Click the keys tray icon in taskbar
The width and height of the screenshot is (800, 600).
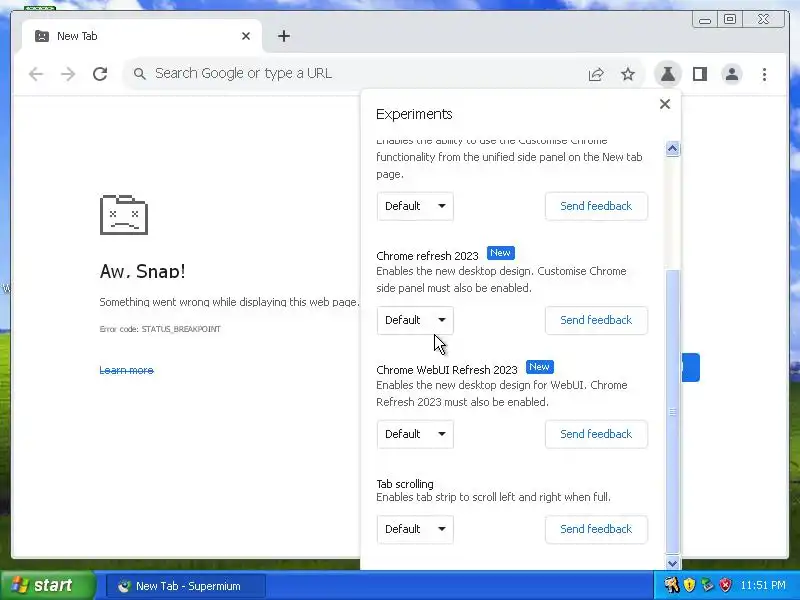pos(671,585)
